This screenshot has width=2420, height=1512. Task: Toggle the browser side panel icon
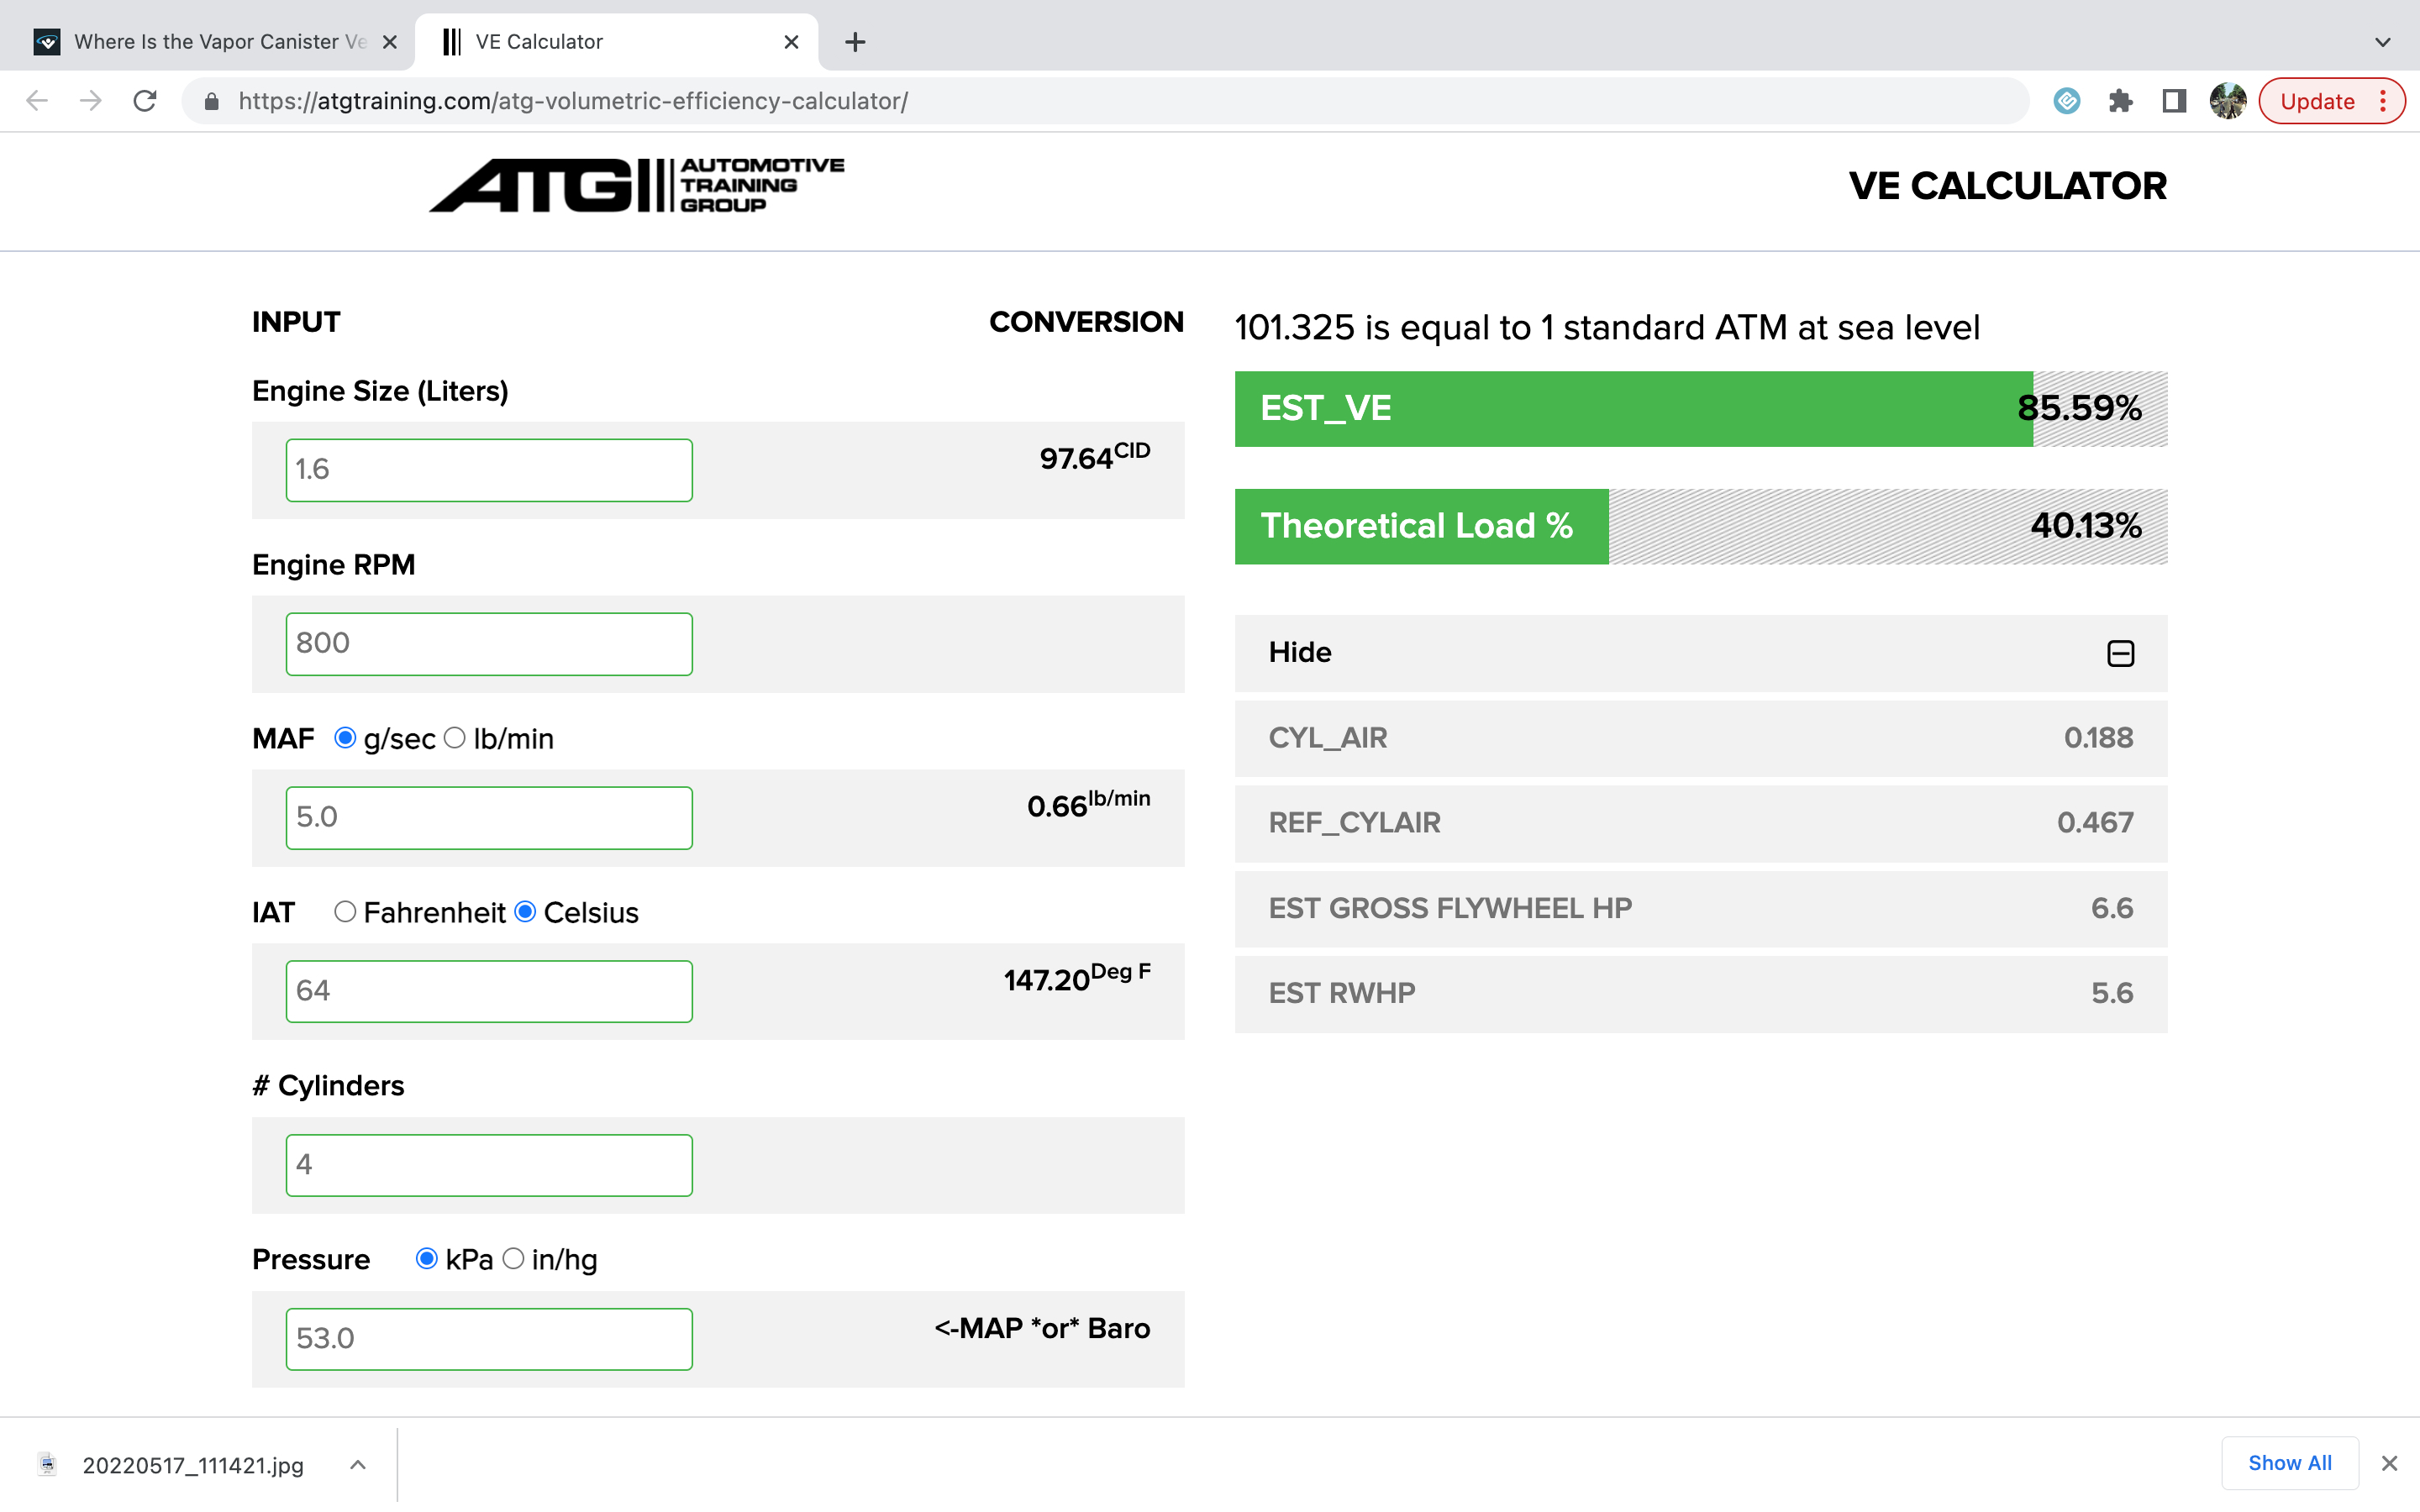[x=2174, y=101]
